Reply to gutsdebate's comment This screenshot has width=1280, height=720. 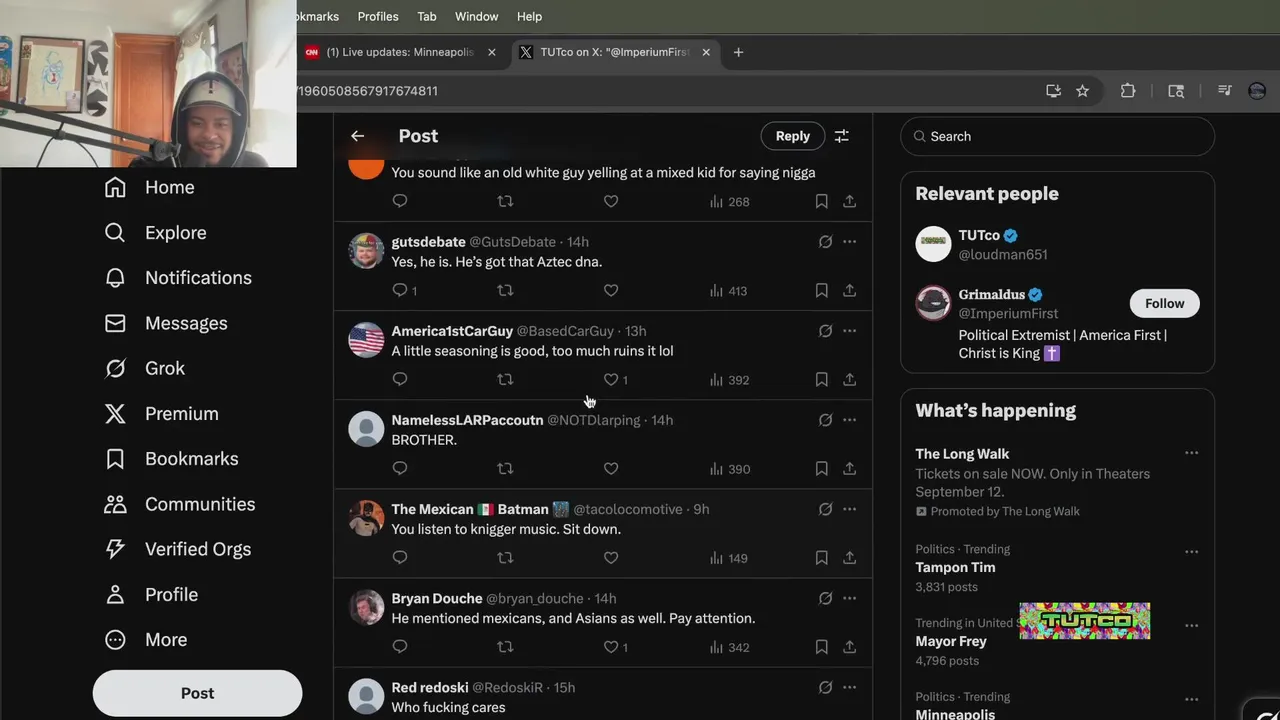pyautogui.click(x=400, y=290)
